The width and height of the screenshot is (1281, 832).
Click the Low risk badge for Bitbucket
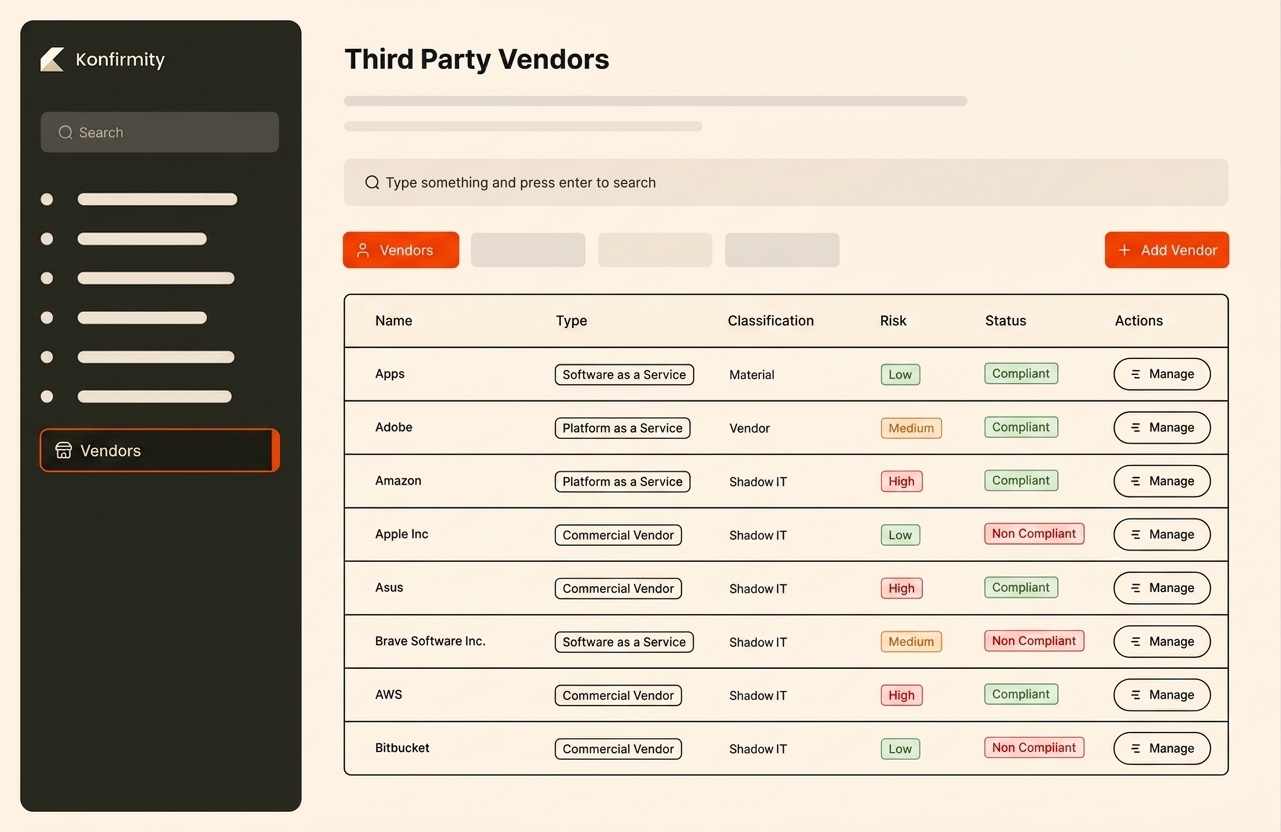pos(900,749)
